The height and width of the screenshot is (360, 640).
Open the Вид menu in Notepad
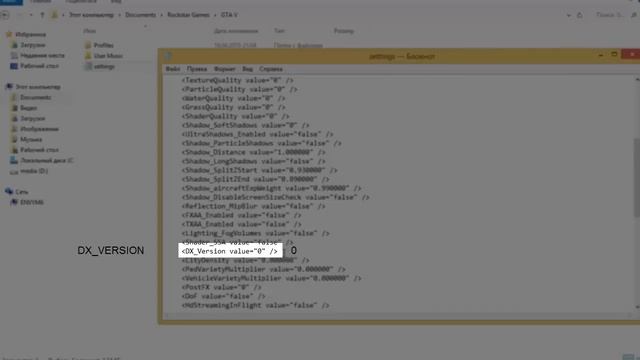(x=247, y=69)
